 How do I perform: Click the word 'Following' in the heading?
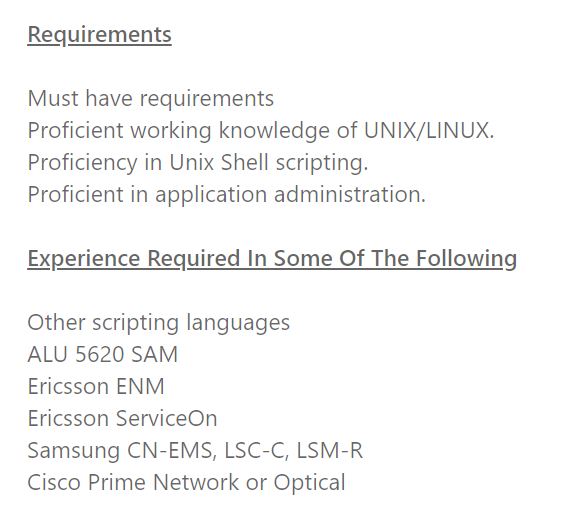point(467,259)
